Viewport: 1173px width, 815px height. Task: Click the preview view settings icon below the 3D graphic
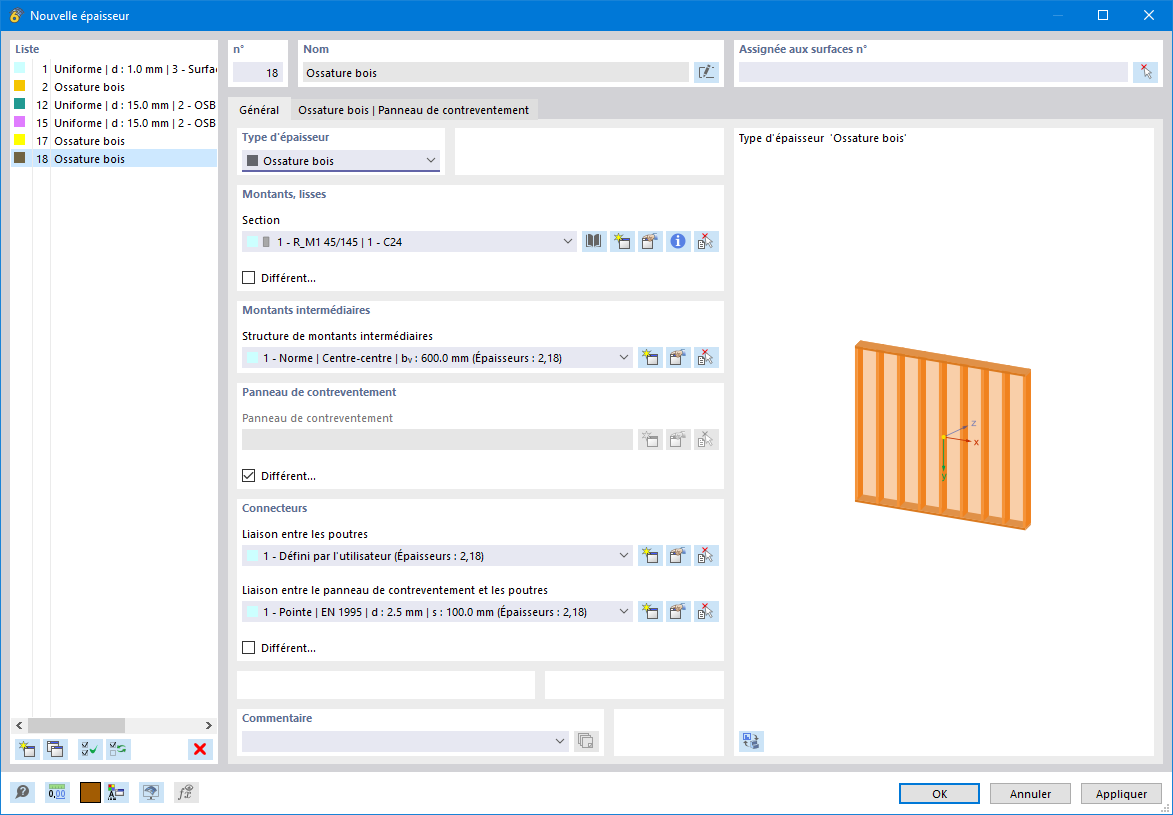(x=751, y=741)
